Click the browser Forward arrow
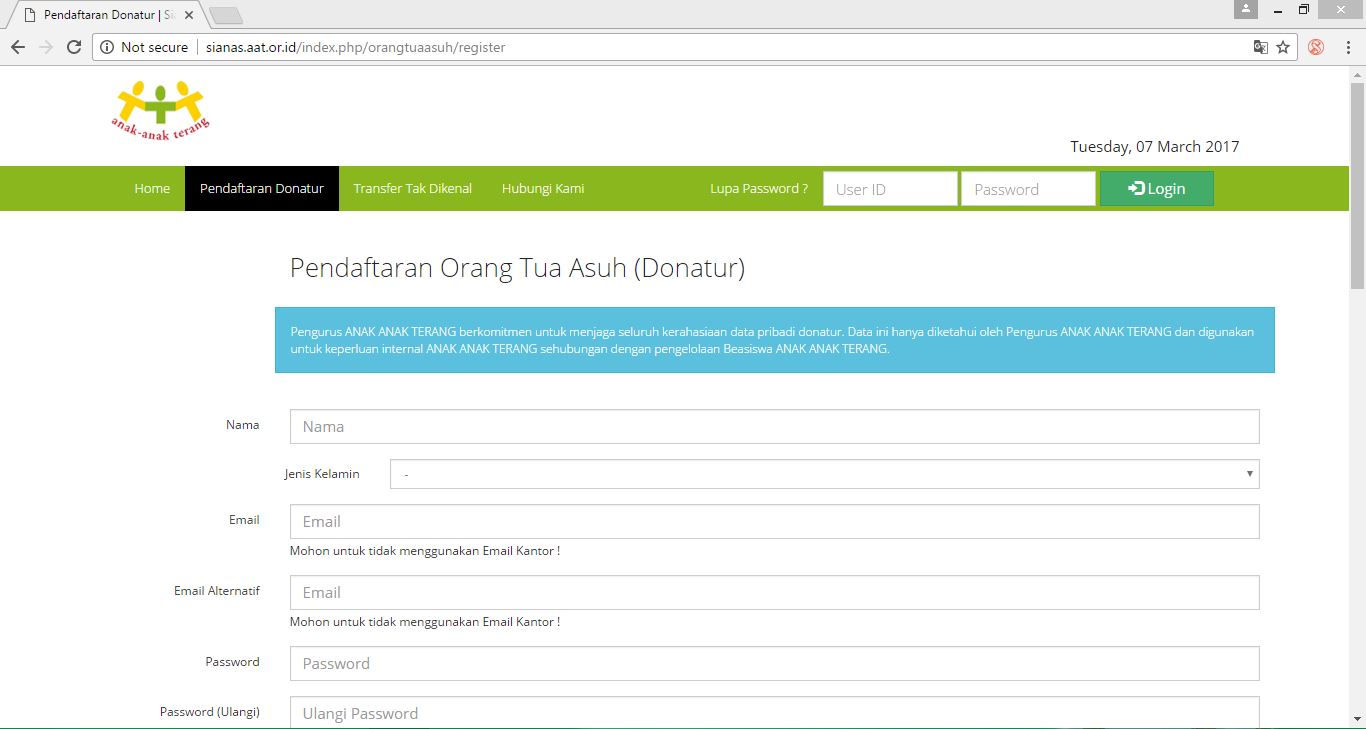Screen dimensions: 1366x729 point(45,47)
